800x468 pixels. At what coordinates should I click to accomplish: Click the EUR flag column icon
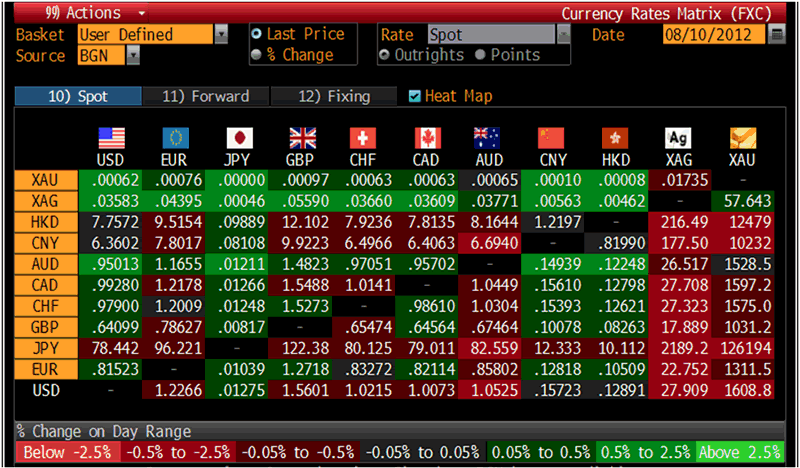tap(175, 139)
